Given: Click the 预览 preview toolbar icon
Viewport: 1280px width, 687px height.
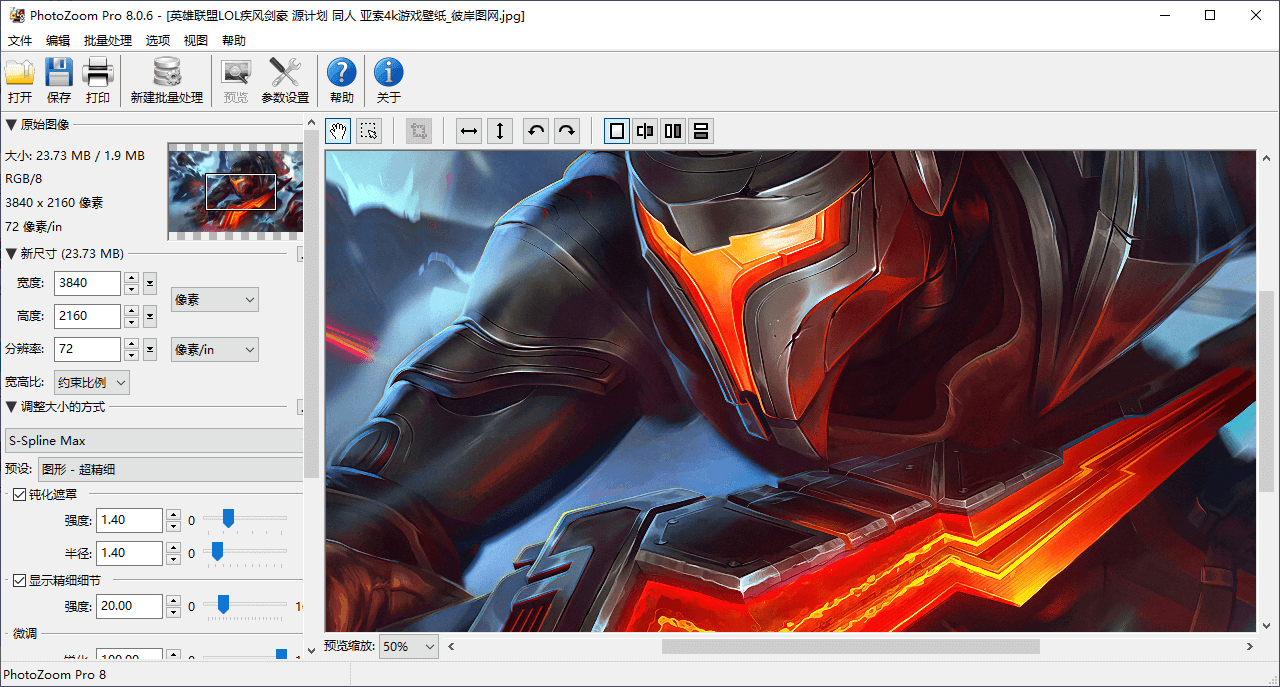Looking at the screenshot, I should (x=236, y=81).
